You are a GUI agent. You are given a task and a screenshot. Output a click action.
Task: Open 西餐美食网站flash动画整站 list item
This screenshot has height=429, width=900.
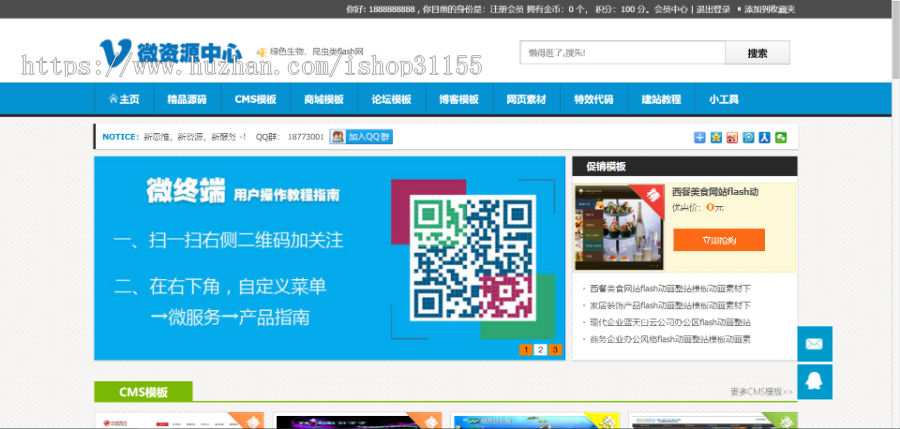670,288
